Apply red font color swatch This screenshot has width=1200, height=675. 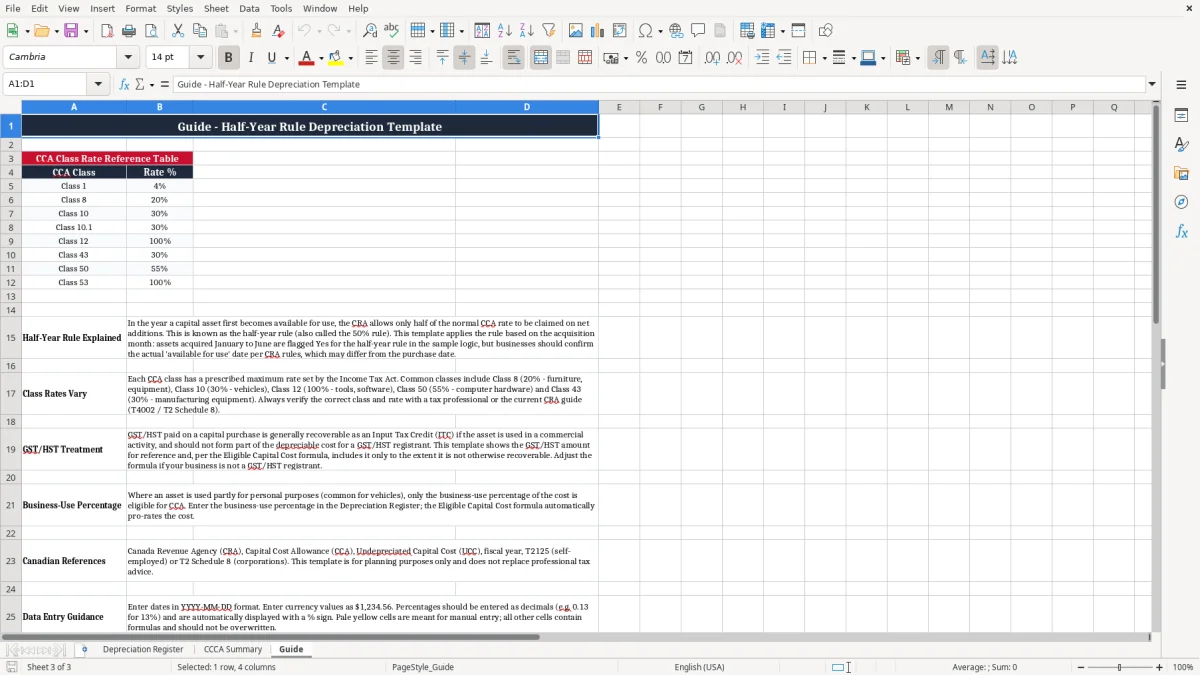(x=307, y=58)
